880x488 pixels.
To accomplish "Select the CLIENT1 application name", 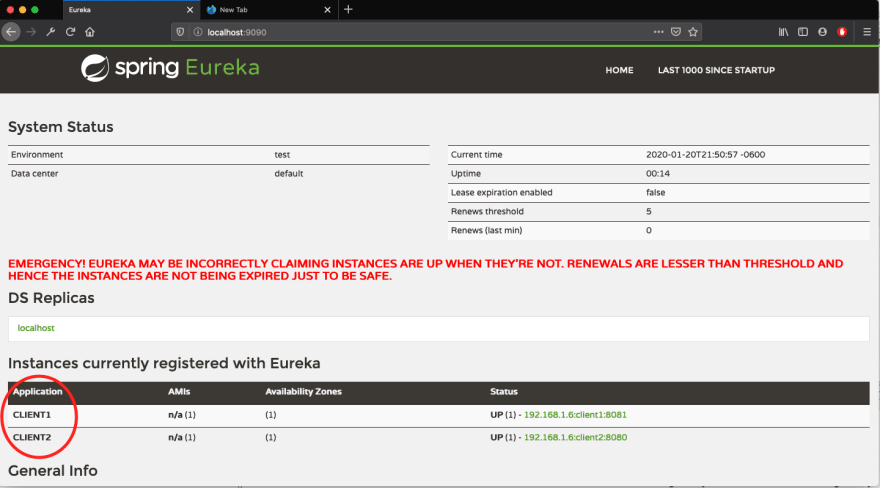I will [x=31, y=415].
